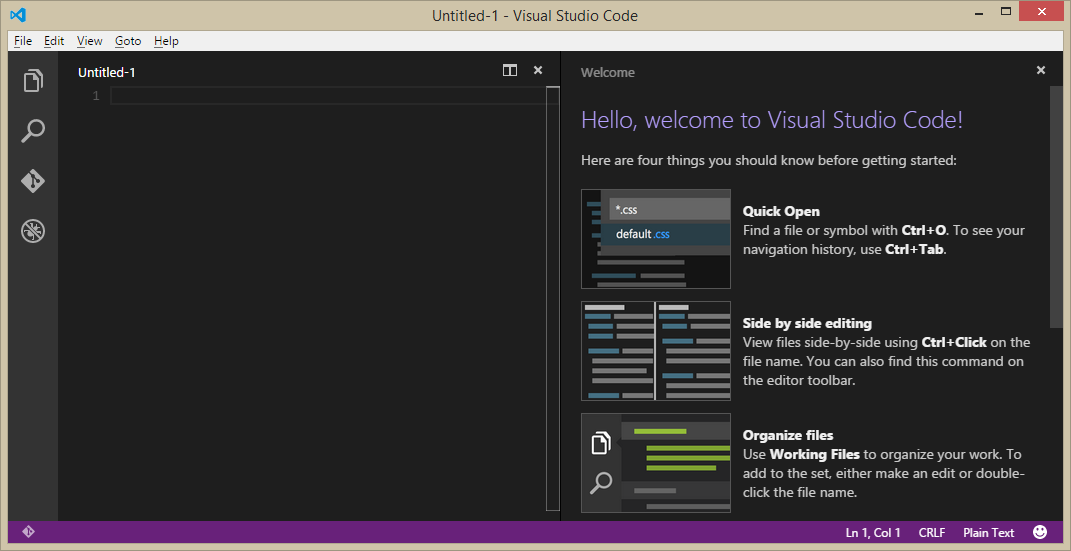Image resolution: width=1071 pixels, height=551 pixels.
Task: Click the Welcome pane vertical scrollbar
Action: tap(1056, 208)
